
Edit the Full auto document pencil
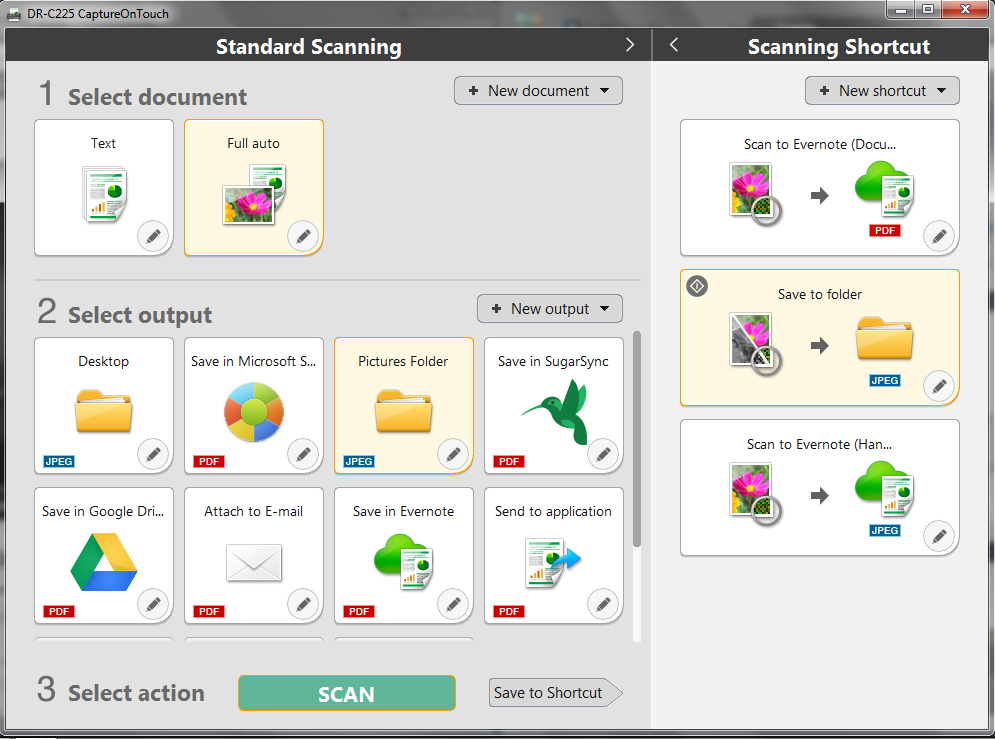point(303,237)
